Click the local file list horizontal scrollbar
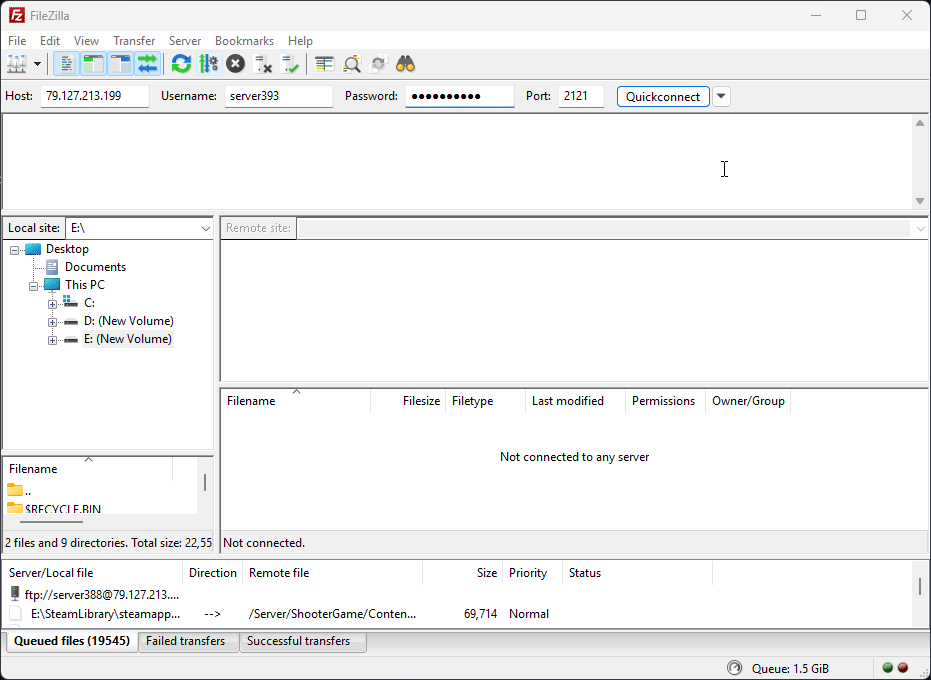Viewport: 931px width, 680px height. 52,522
